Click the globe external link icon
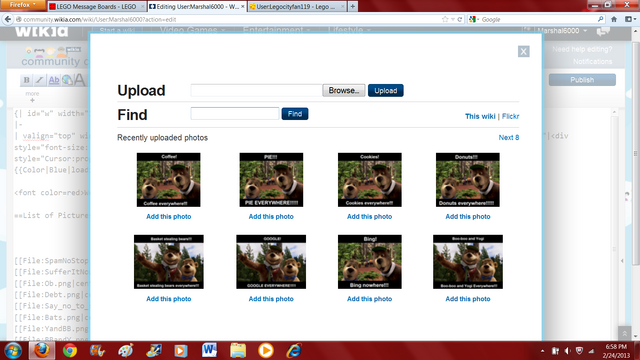The width and height of the screenshot is (640, 360). (67, 80)
